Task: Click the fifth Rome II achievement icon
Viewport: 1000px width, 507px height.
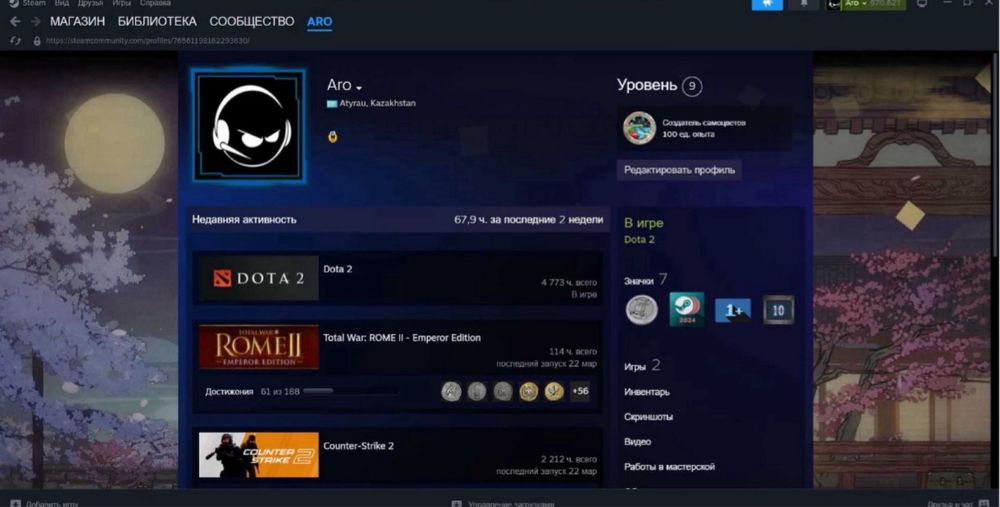Action: [x=554, y=391]
